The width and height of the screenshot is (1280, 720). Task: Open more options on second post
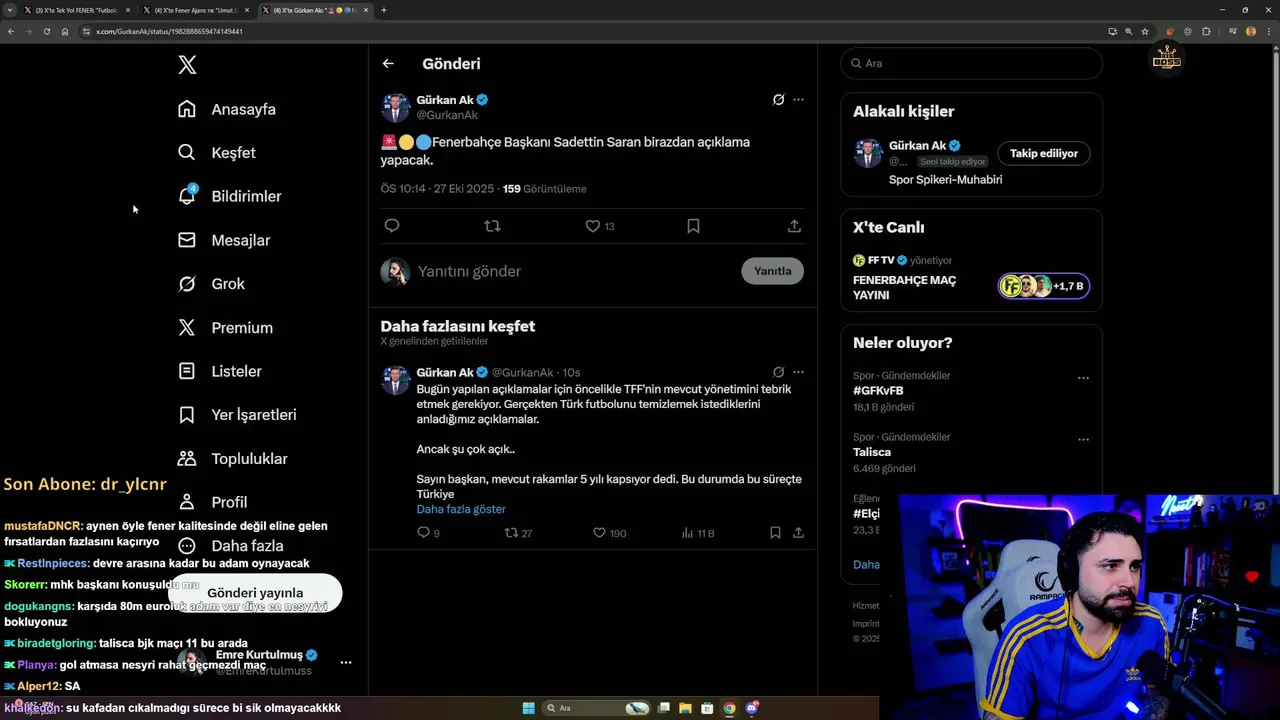(x=798, y=372)
